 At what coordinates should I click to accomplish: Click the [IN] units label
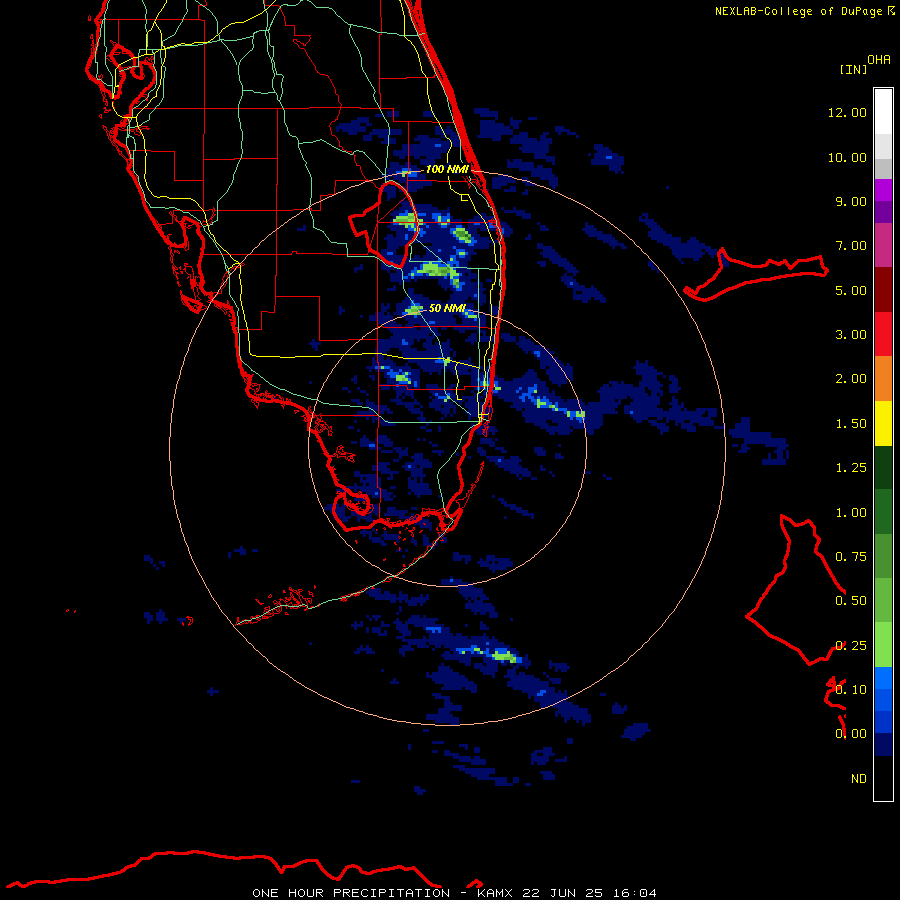point(853,69)
